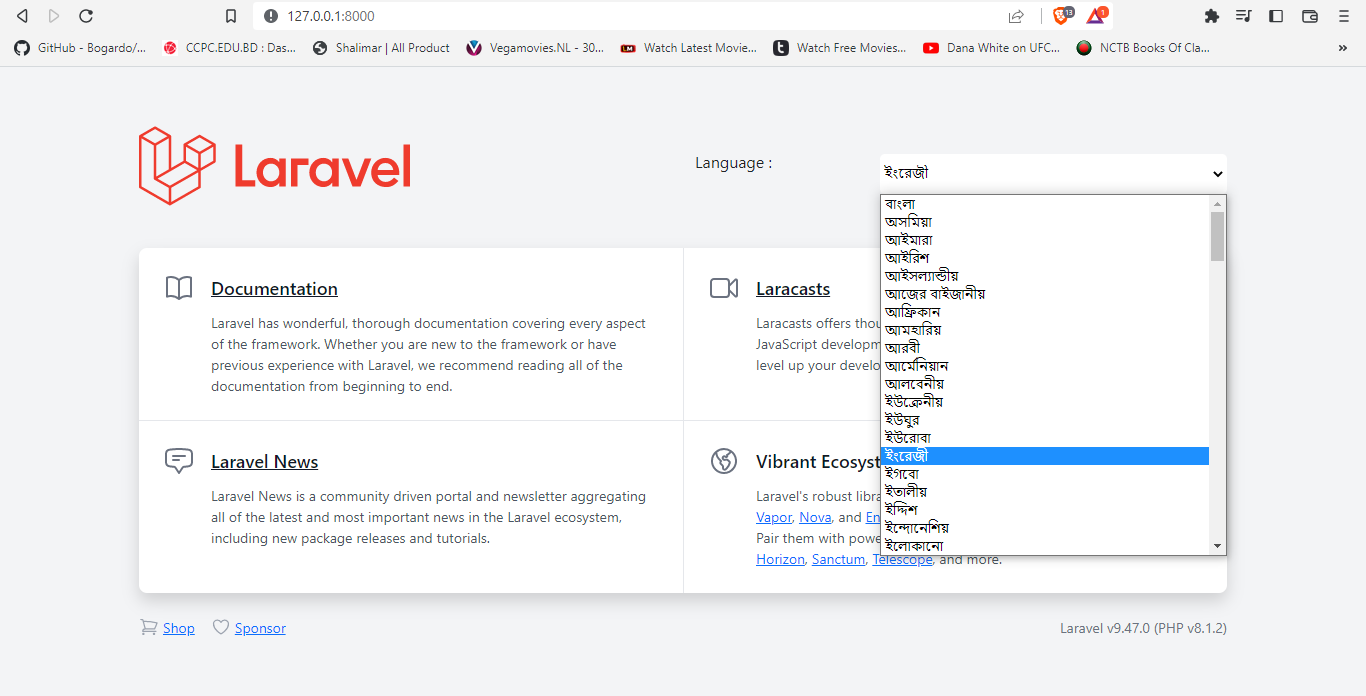This screenshot has height=696, width=1366.
Task: Bookmark this page with the bookmark icon
Action: (x=231, y=16)
